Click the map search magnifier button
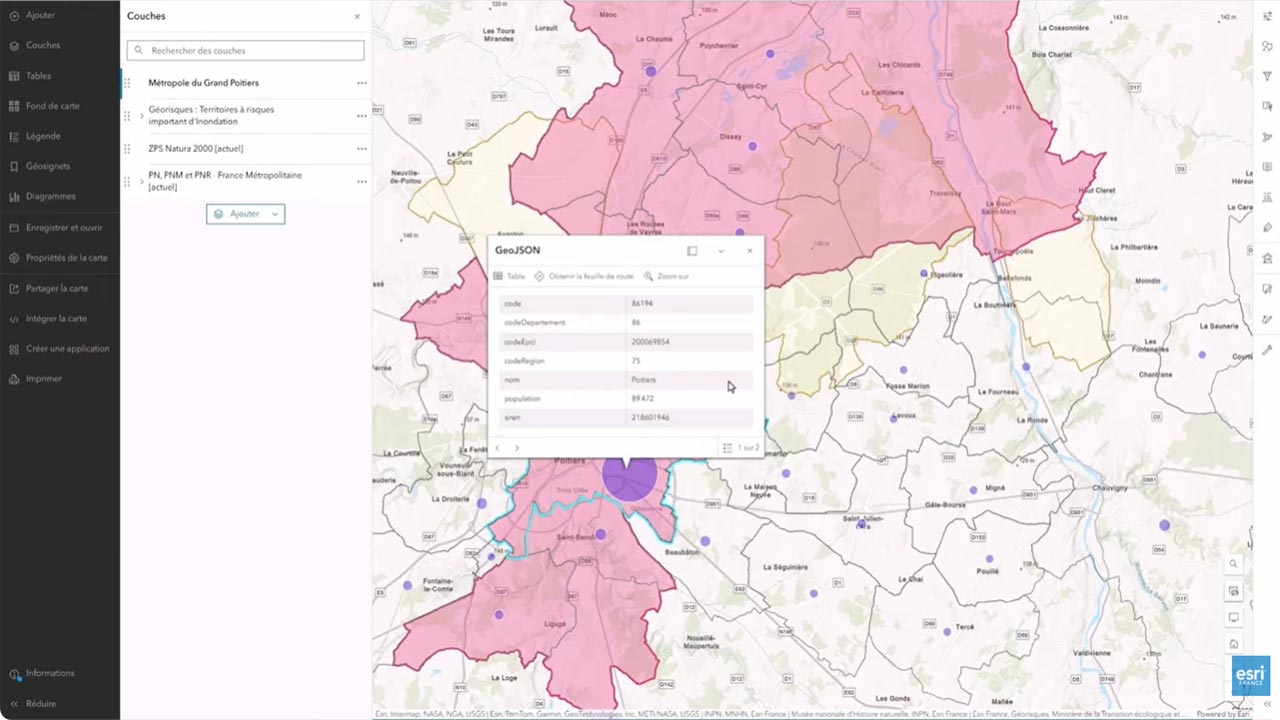The height and width of the screenshot is (720, 1280). tap(1234, 564)
